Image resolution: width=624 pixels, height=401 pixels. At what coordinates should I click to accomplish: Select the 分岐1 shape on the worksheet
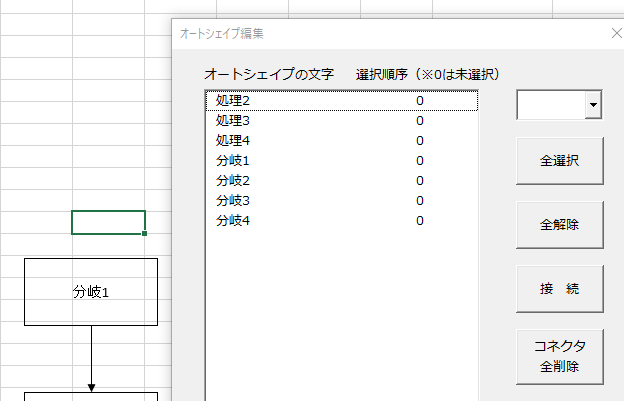tap(91, 292)
